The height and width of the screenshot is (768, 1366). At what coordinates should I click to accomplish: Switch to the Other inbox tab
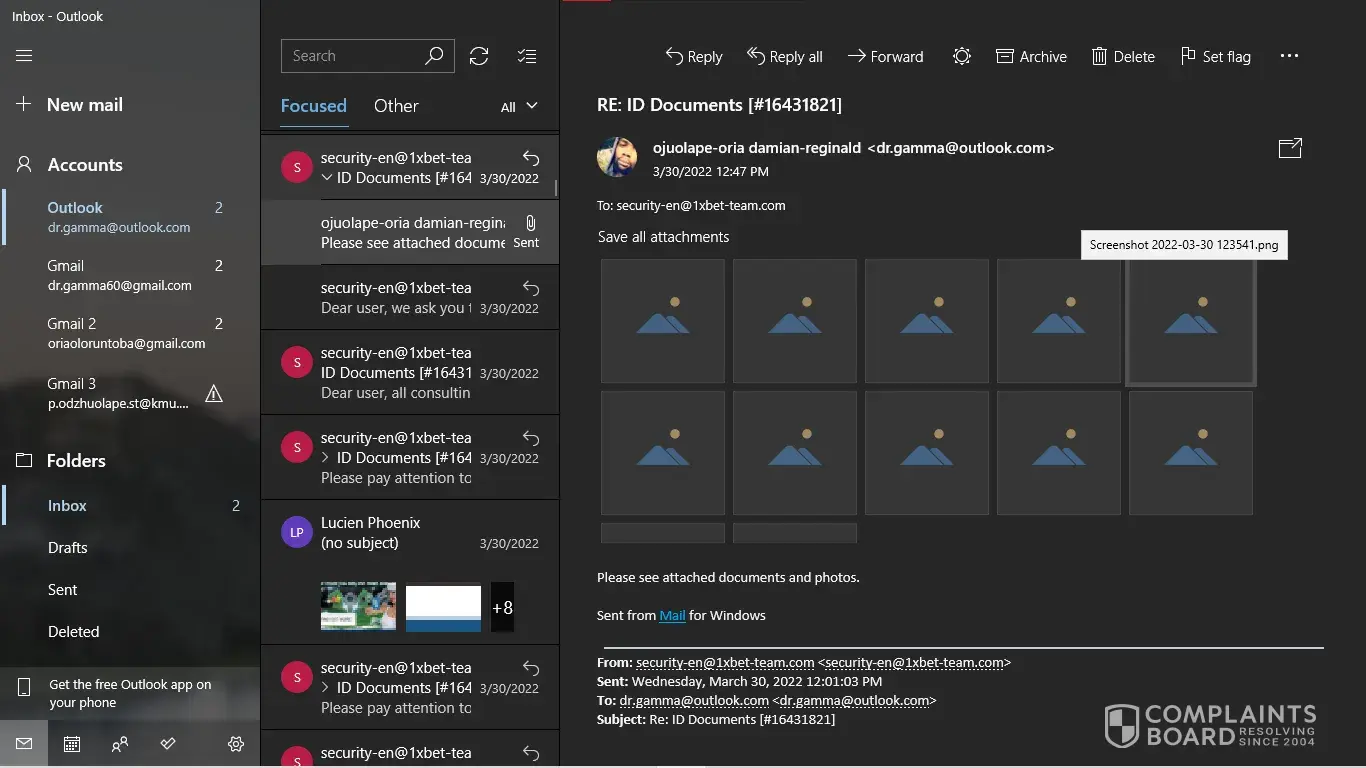click(x=396, y=106)
